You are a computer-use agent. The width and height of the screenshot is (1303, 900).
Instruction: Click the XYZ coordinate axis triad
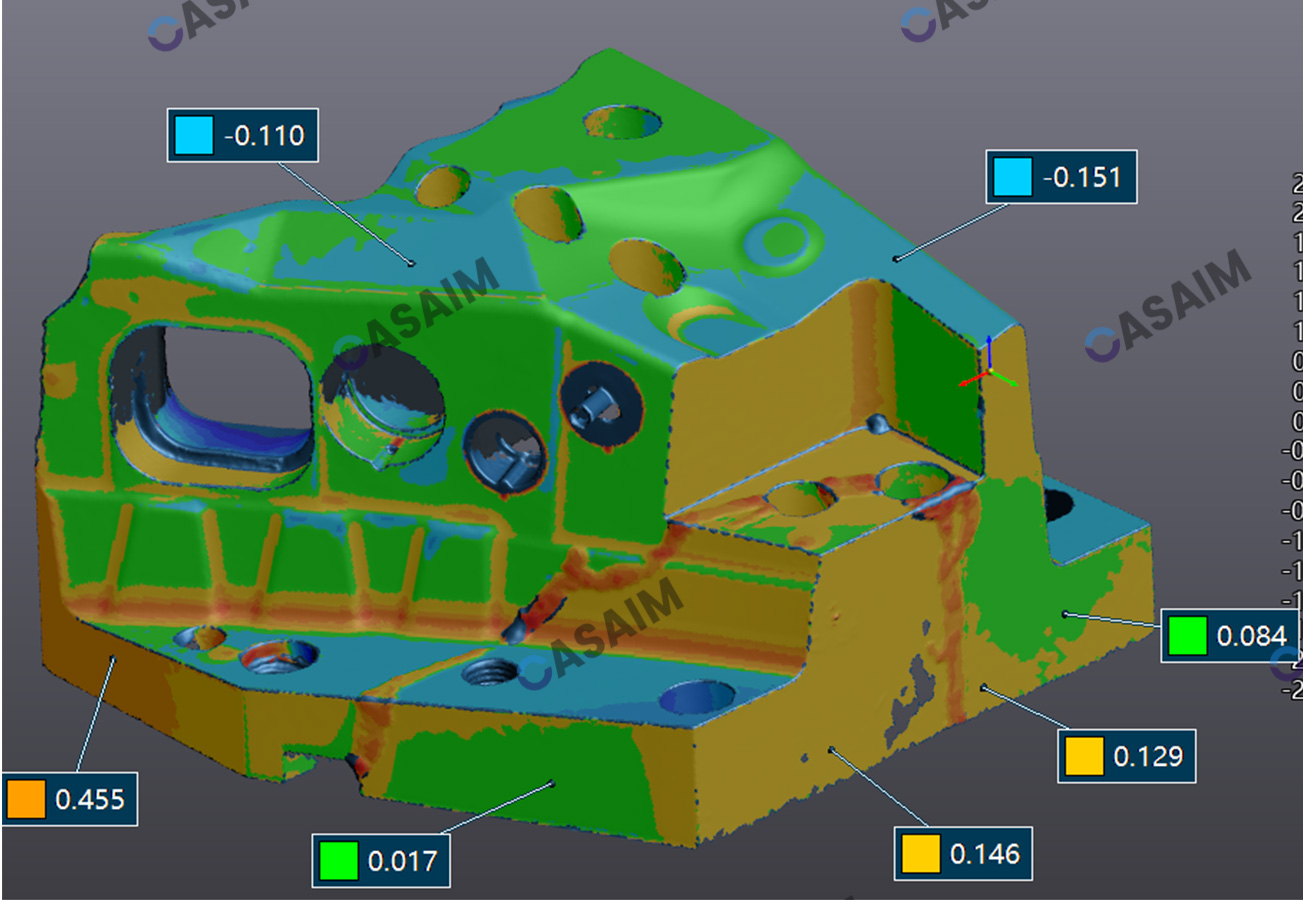click(988, 364)
